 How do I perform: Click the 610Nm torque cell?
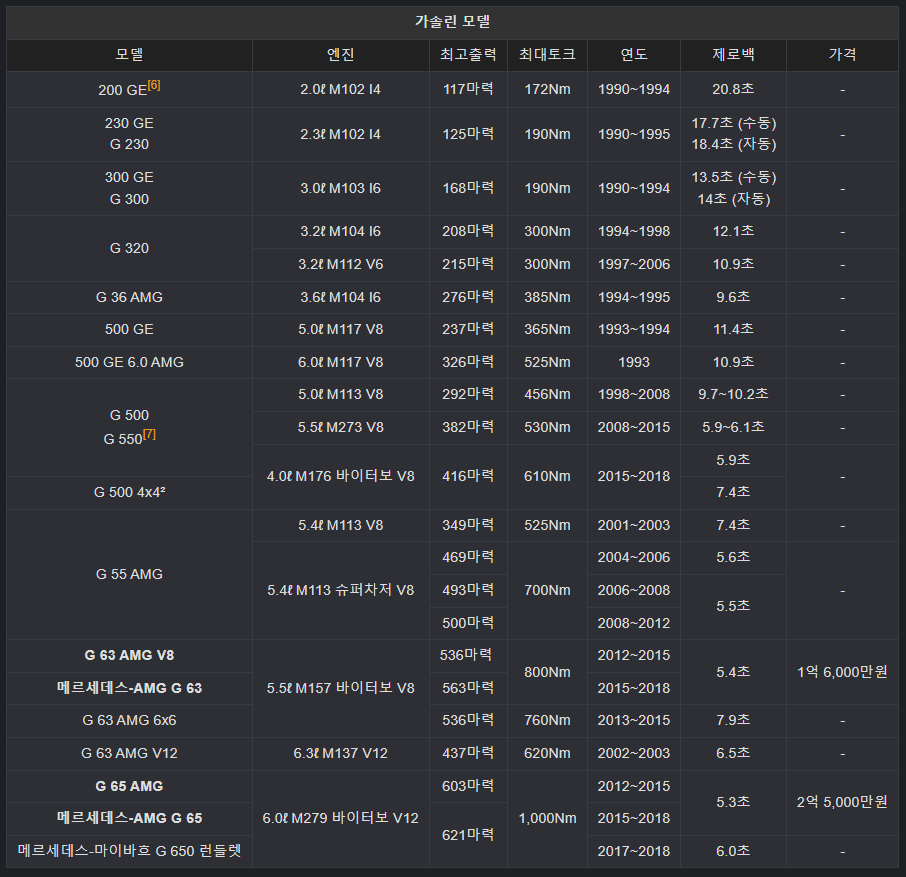pos(547,477)
